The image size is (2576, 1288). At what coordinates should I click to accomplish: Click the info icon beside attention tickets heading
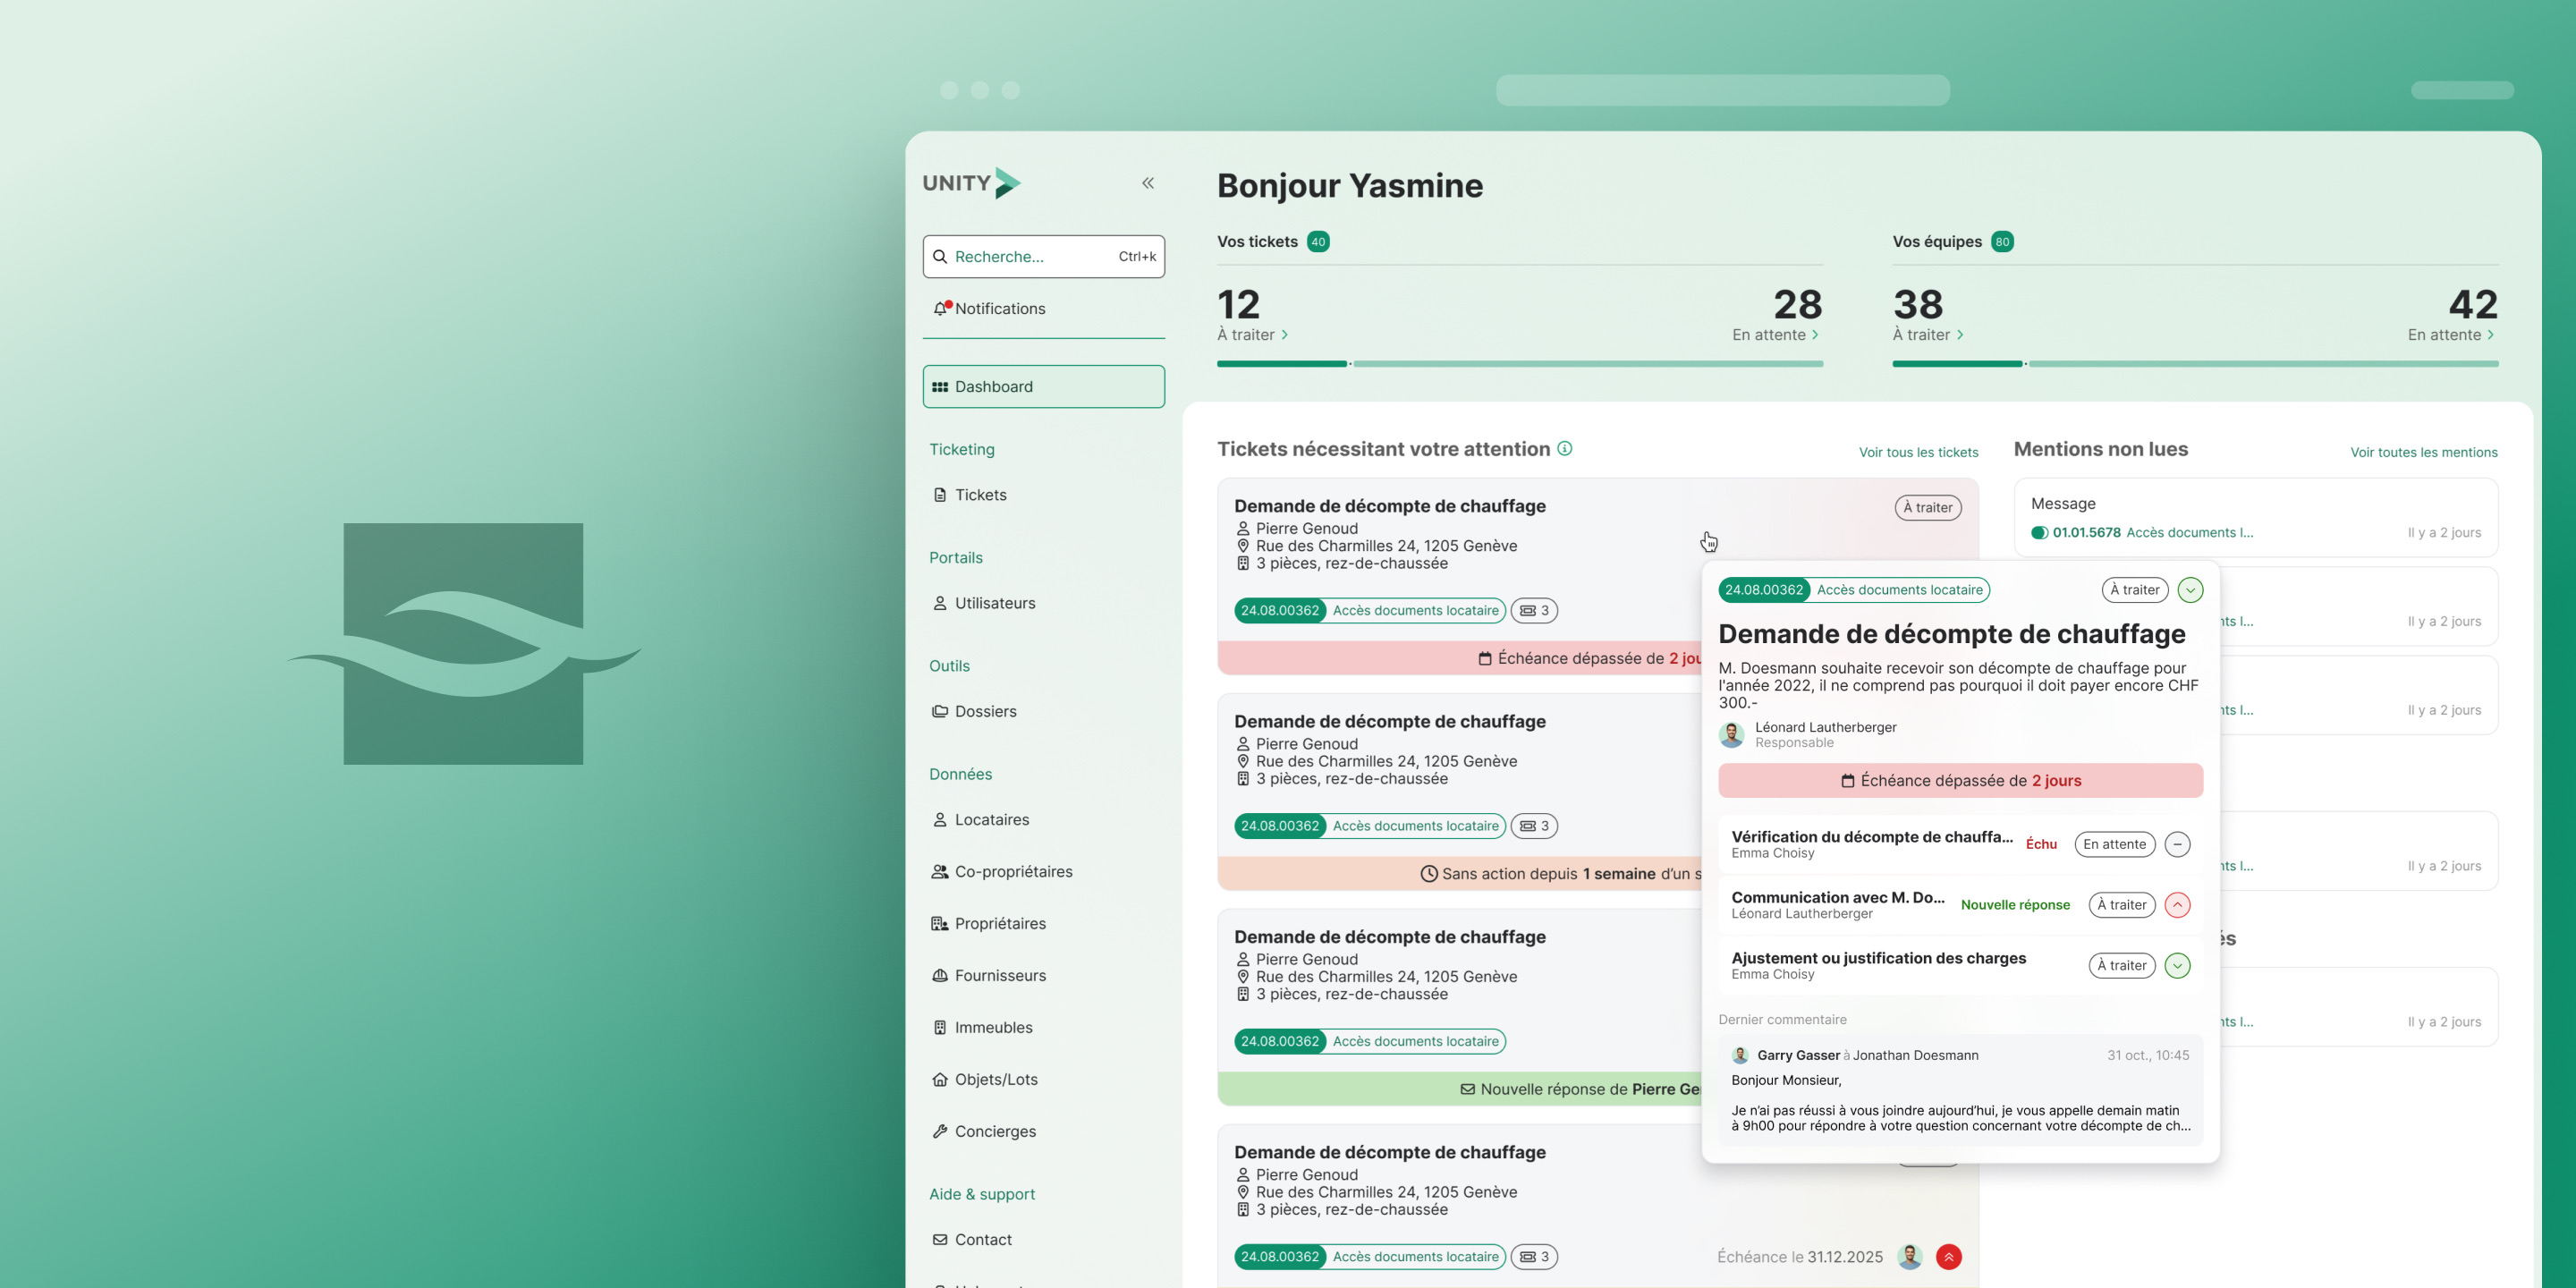[x=1565, y=449]
